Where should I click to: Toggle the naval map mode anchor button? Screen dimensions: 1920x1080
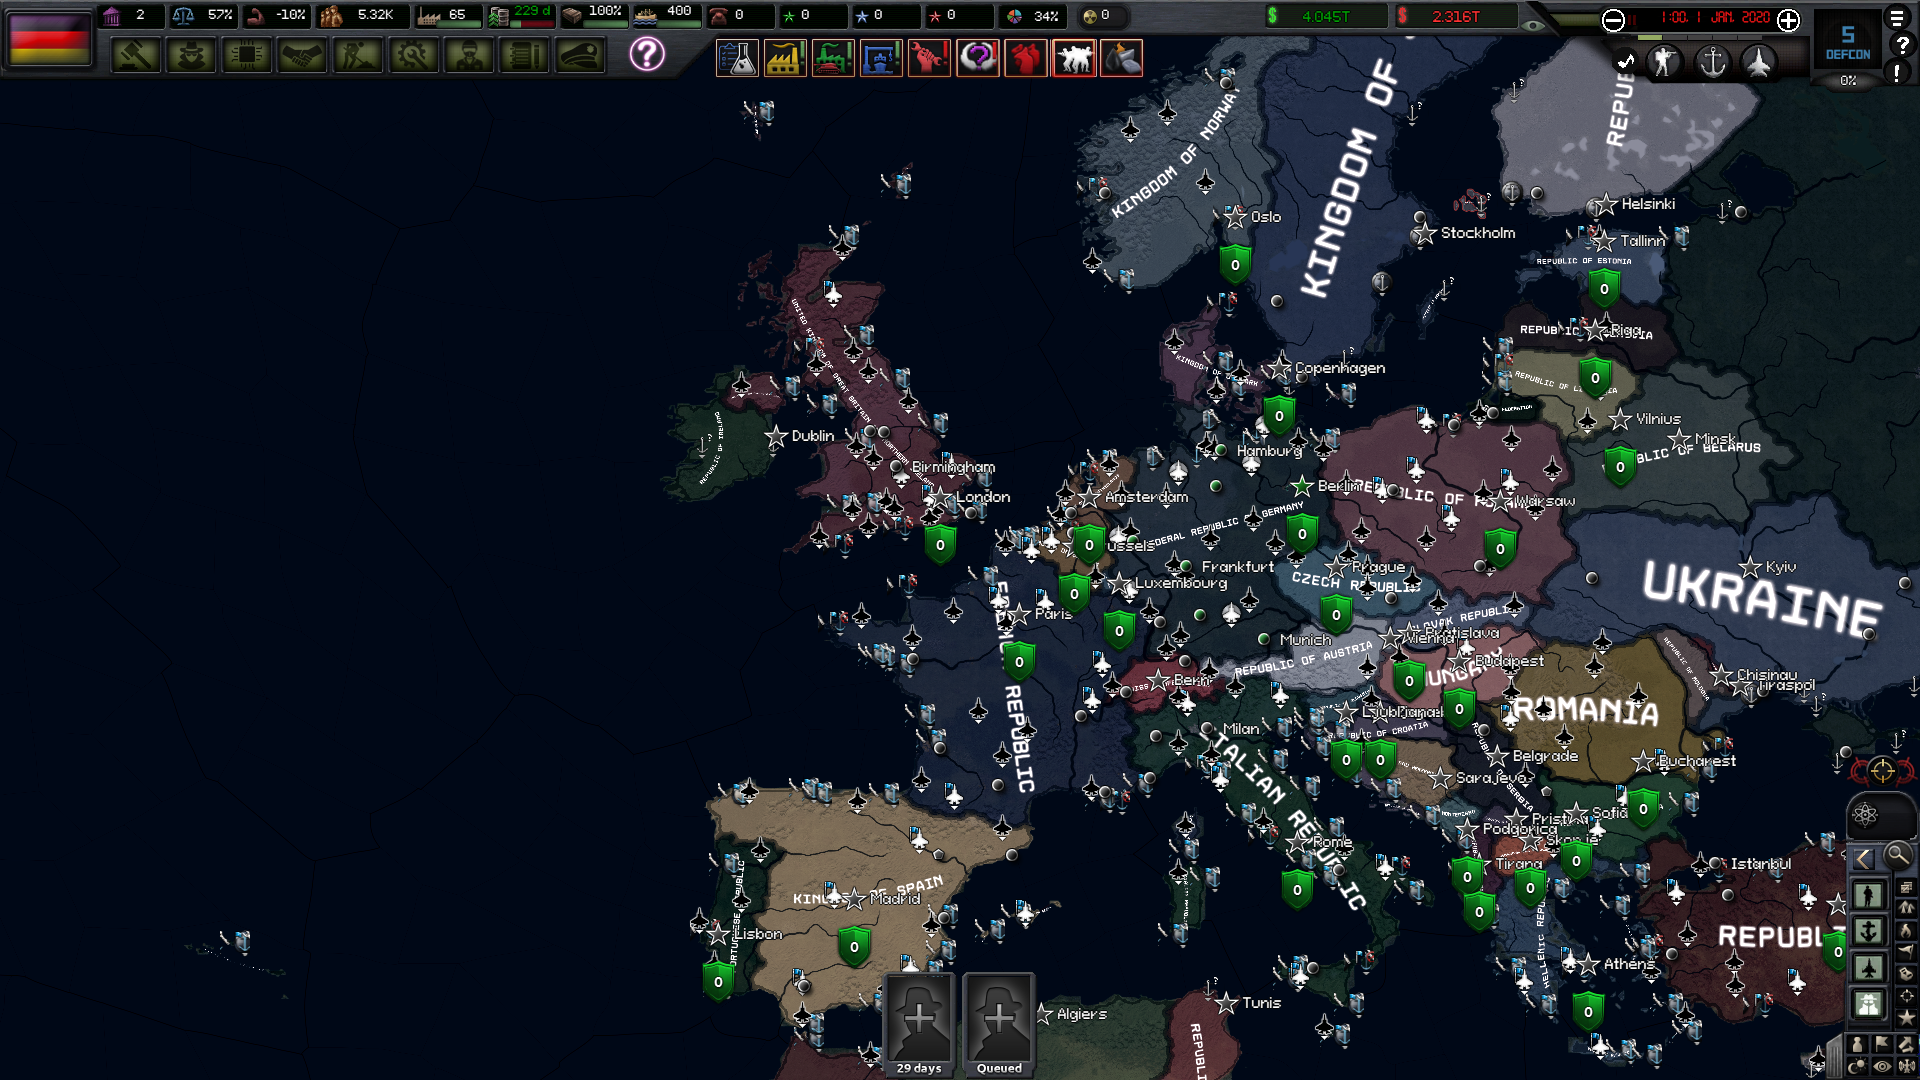pos(1868,931)
